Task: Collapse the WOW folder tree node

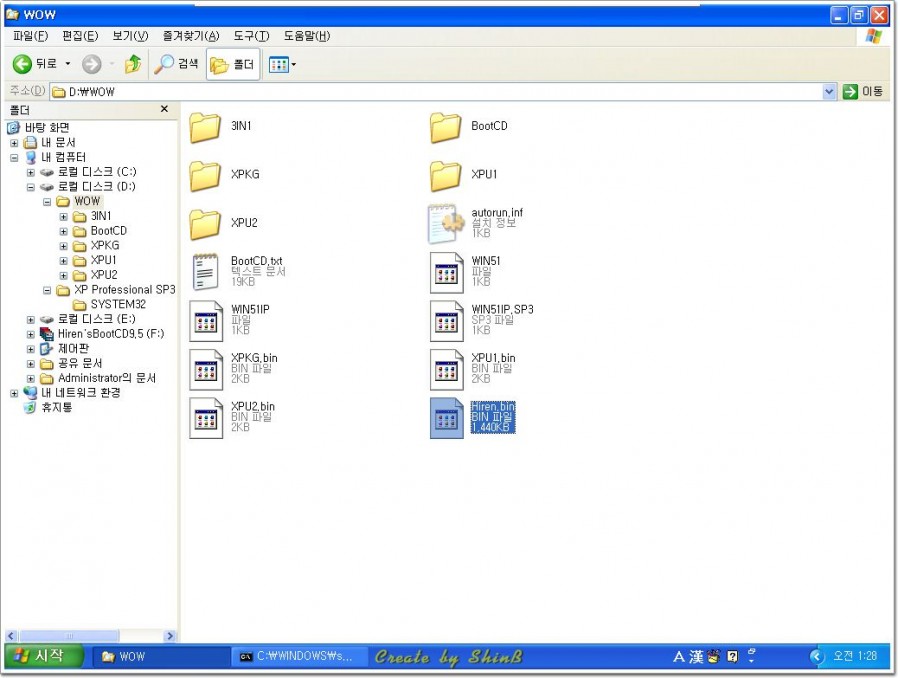Action: pyautogui.click(x=47, y=202)
